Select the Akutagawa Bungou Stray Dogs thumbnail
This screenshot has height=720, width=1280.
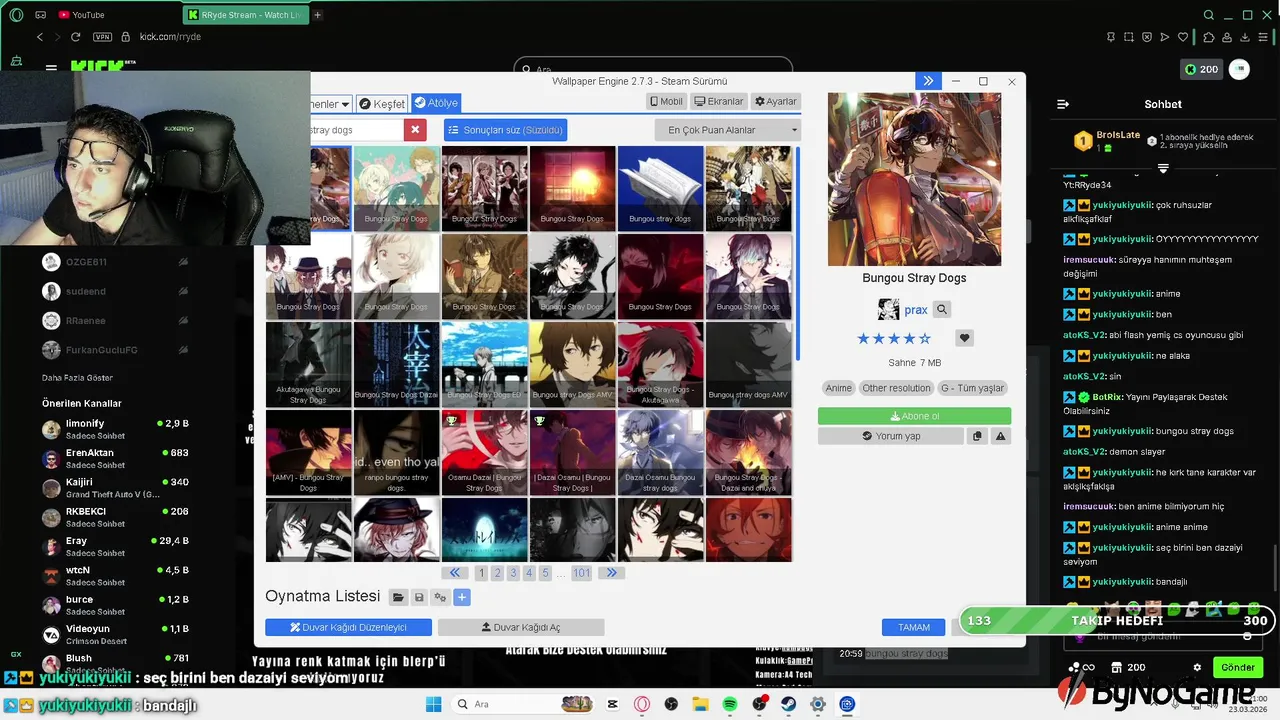[308, 364]
